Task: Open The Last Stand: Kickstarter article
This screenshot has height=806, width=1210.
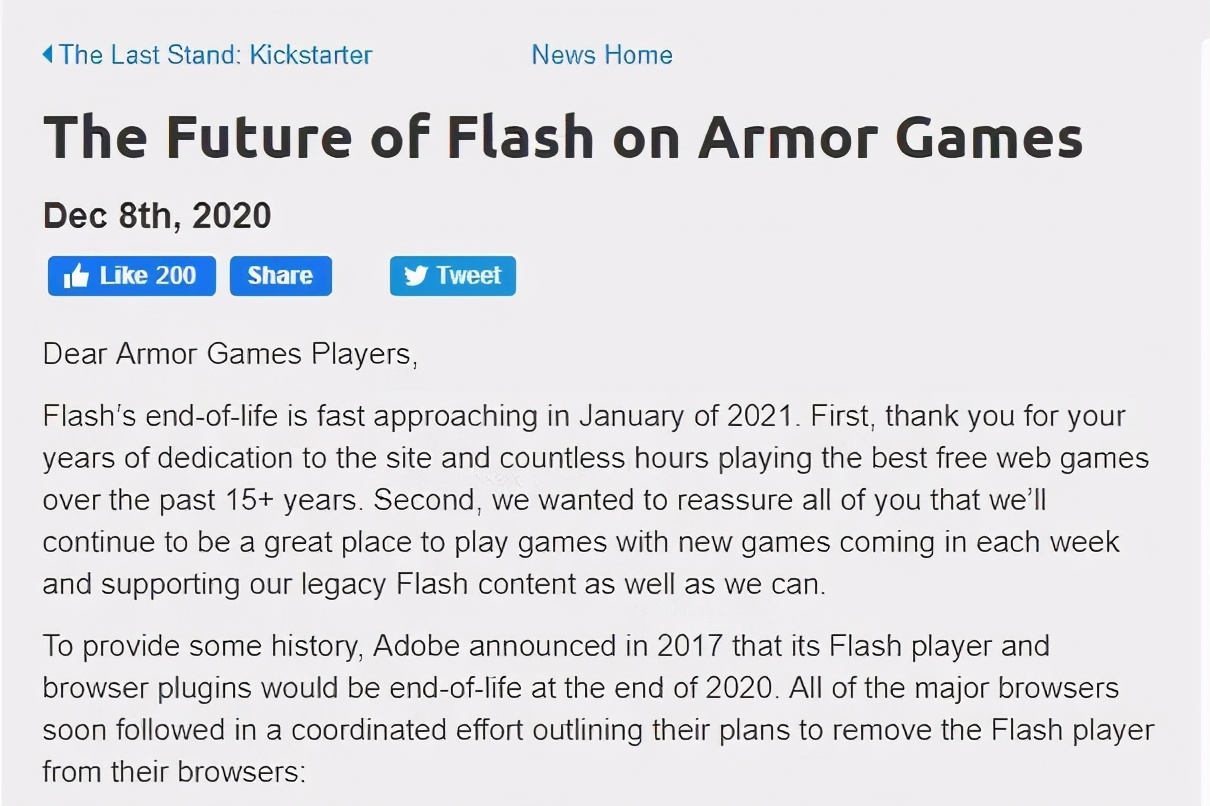Action: coord(215,55)
